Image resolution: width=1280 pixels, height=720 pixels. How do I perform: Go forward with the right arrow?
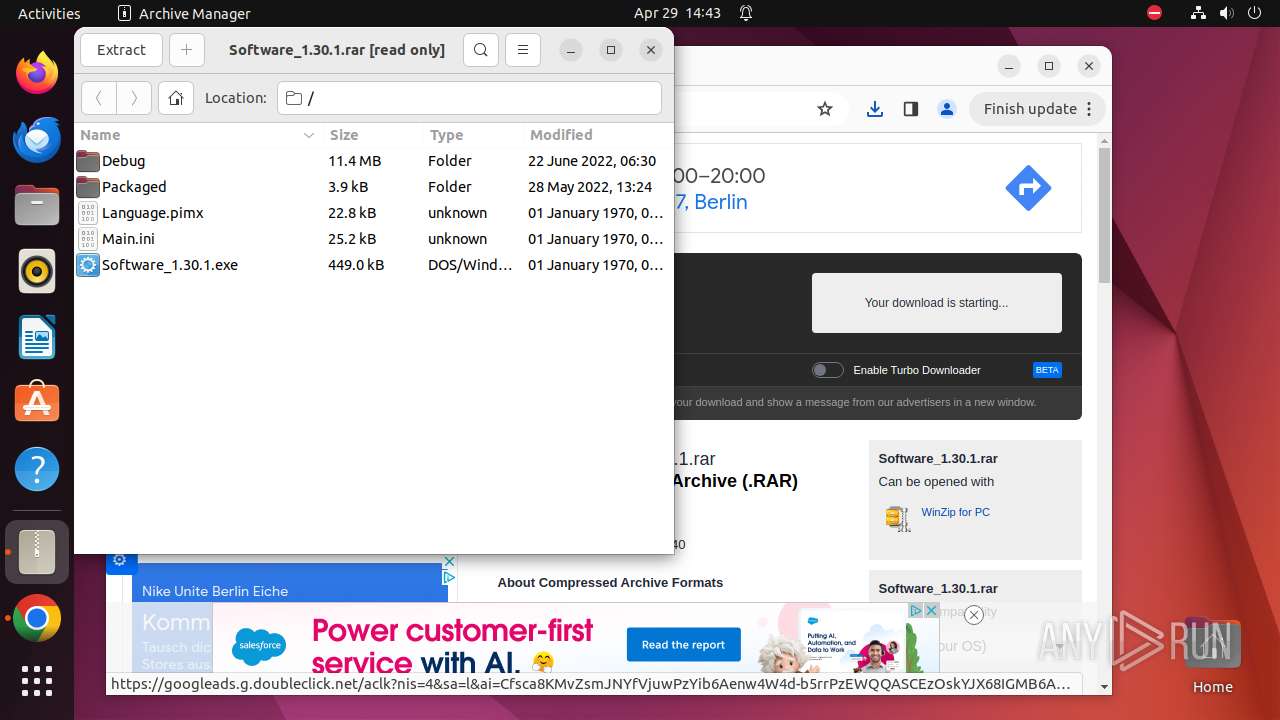tap(135, 98)
